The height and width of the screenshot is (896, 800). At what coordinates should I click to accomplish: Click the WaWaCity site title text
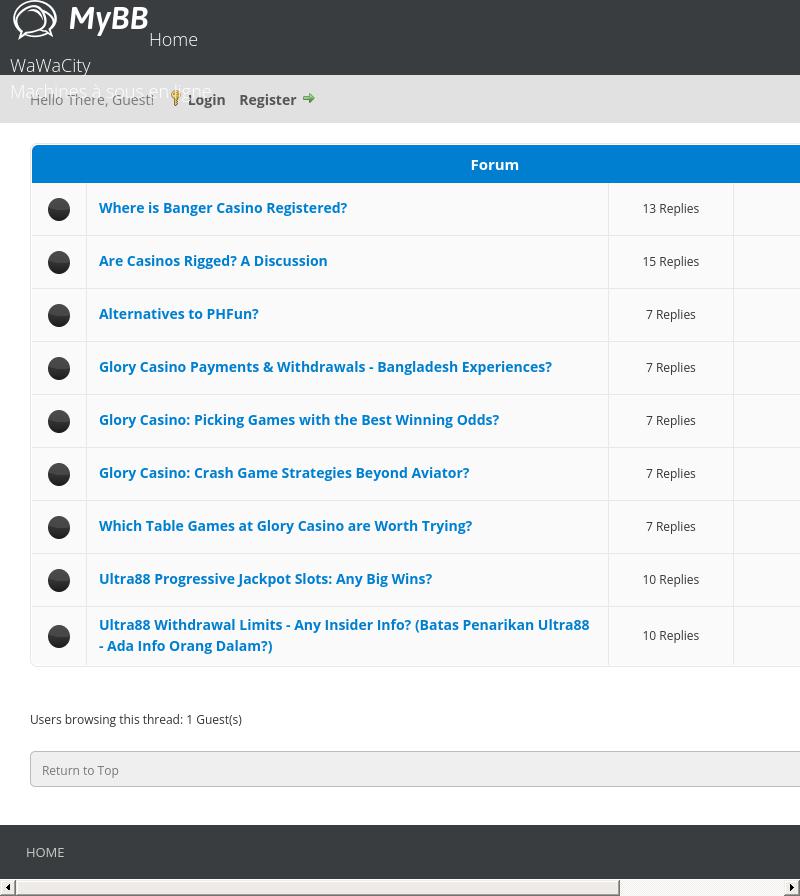(x=50, y=65)
